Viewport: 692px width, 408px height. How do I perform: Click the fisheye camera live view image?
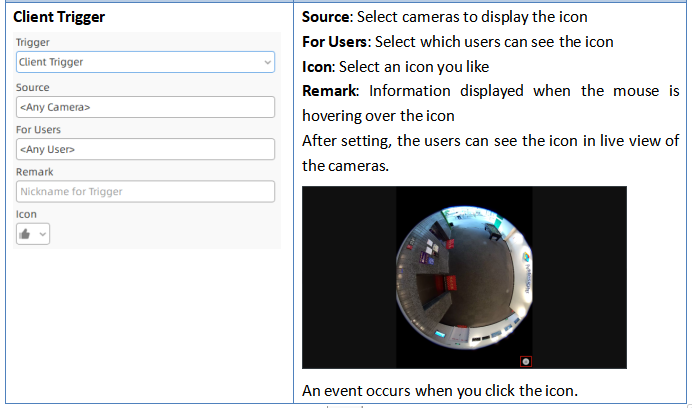[x=464, y=277]
